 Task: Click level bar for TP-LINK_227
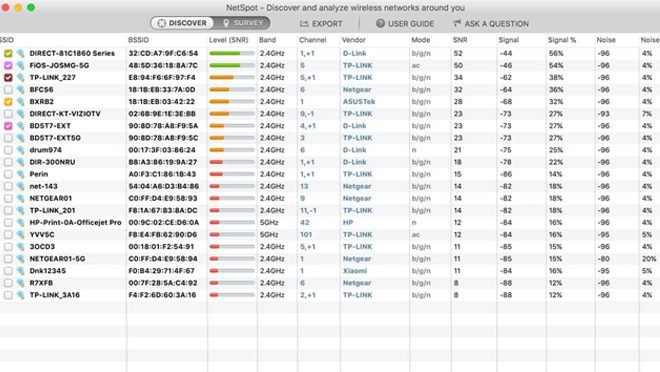(232, 77)
